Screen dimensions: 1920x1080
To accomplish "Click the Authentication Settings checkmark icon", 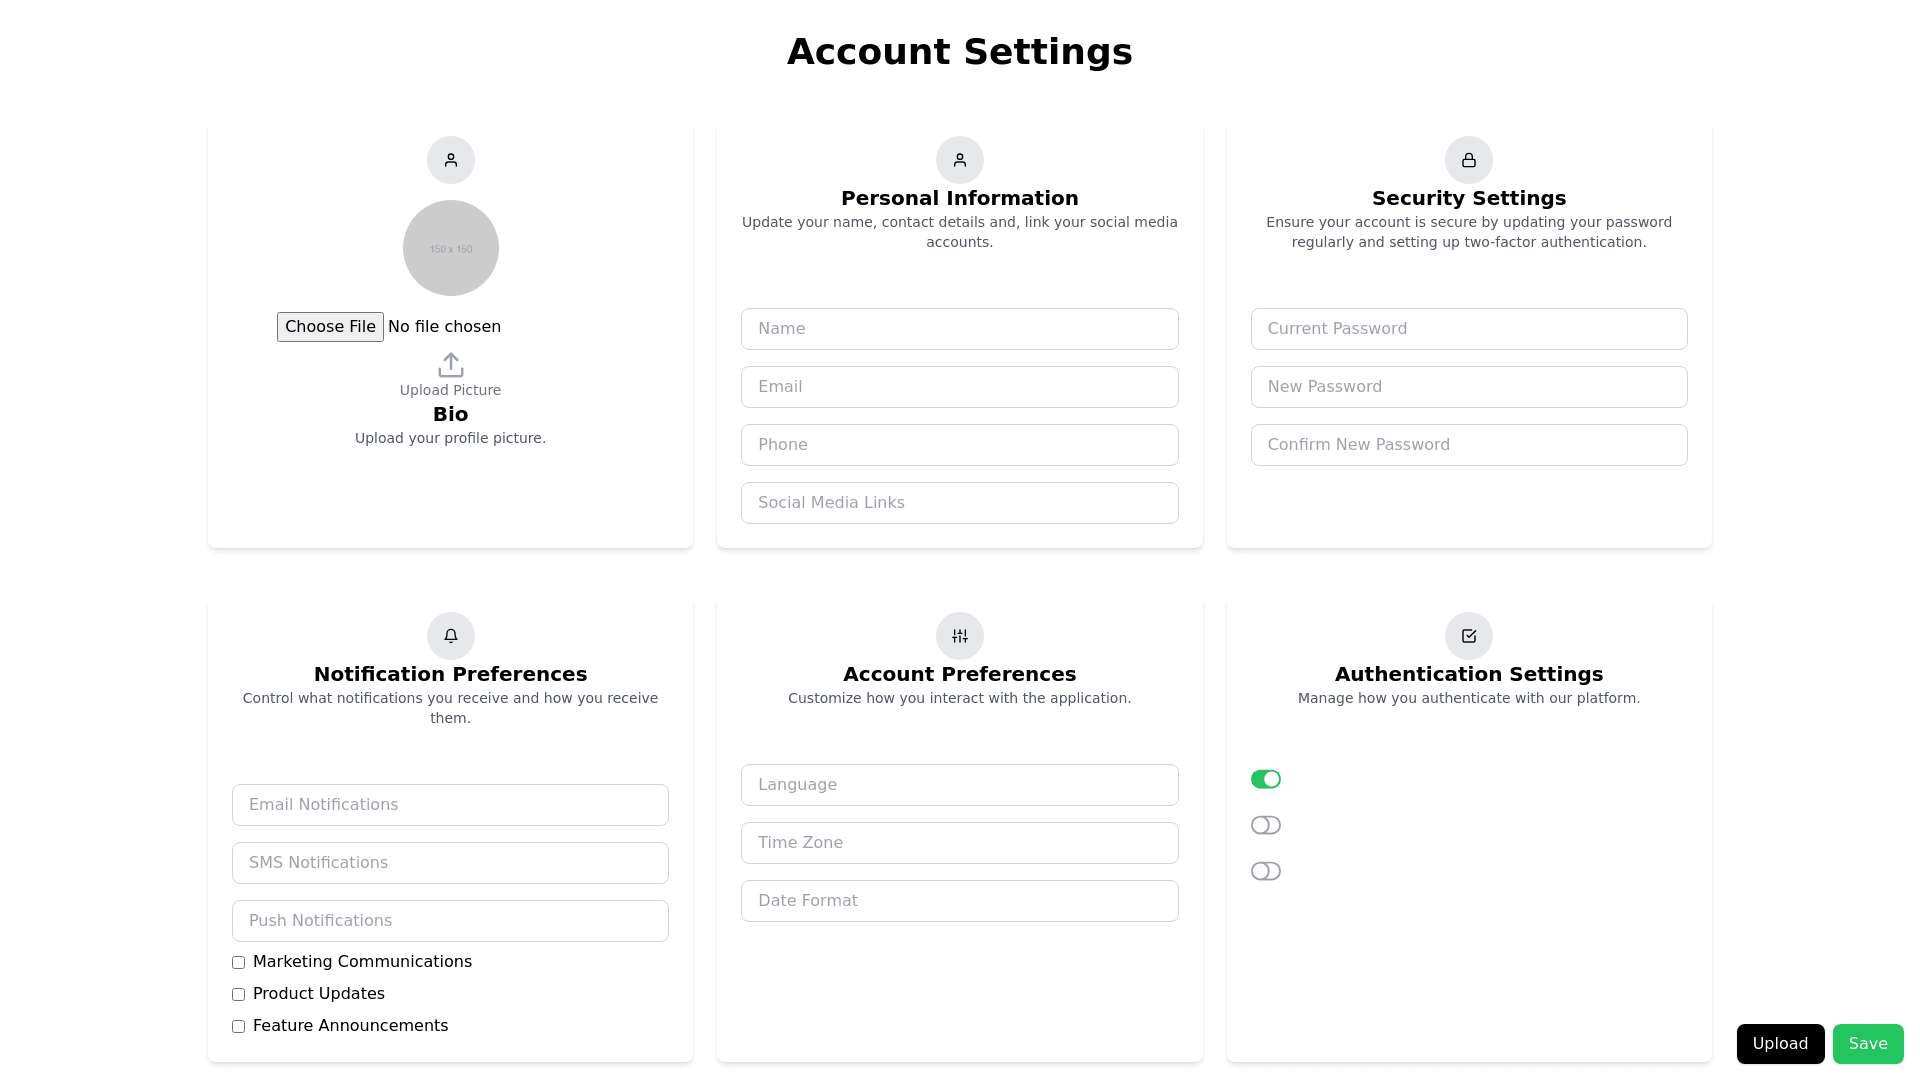I will point(1468,636).
